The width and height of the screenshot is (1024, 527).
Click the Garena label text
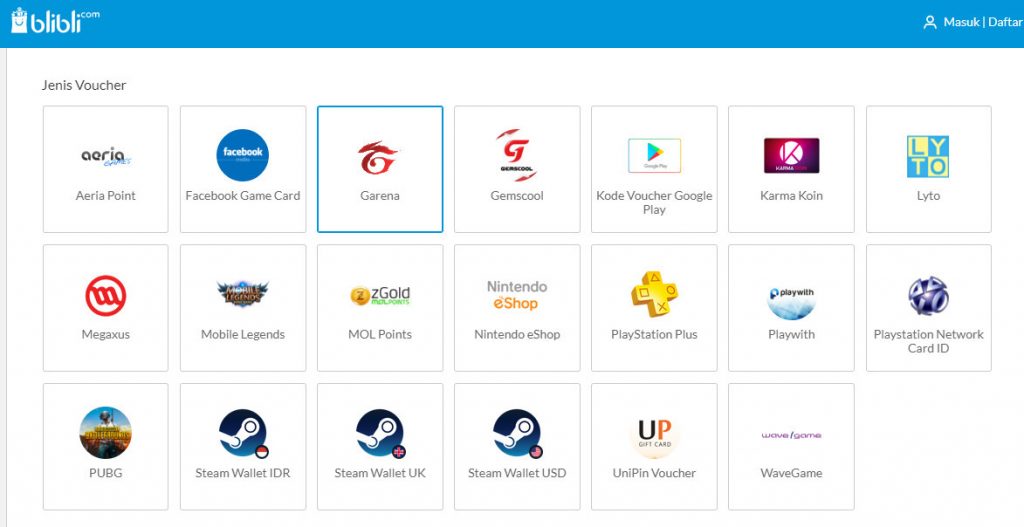pos(380,195)
